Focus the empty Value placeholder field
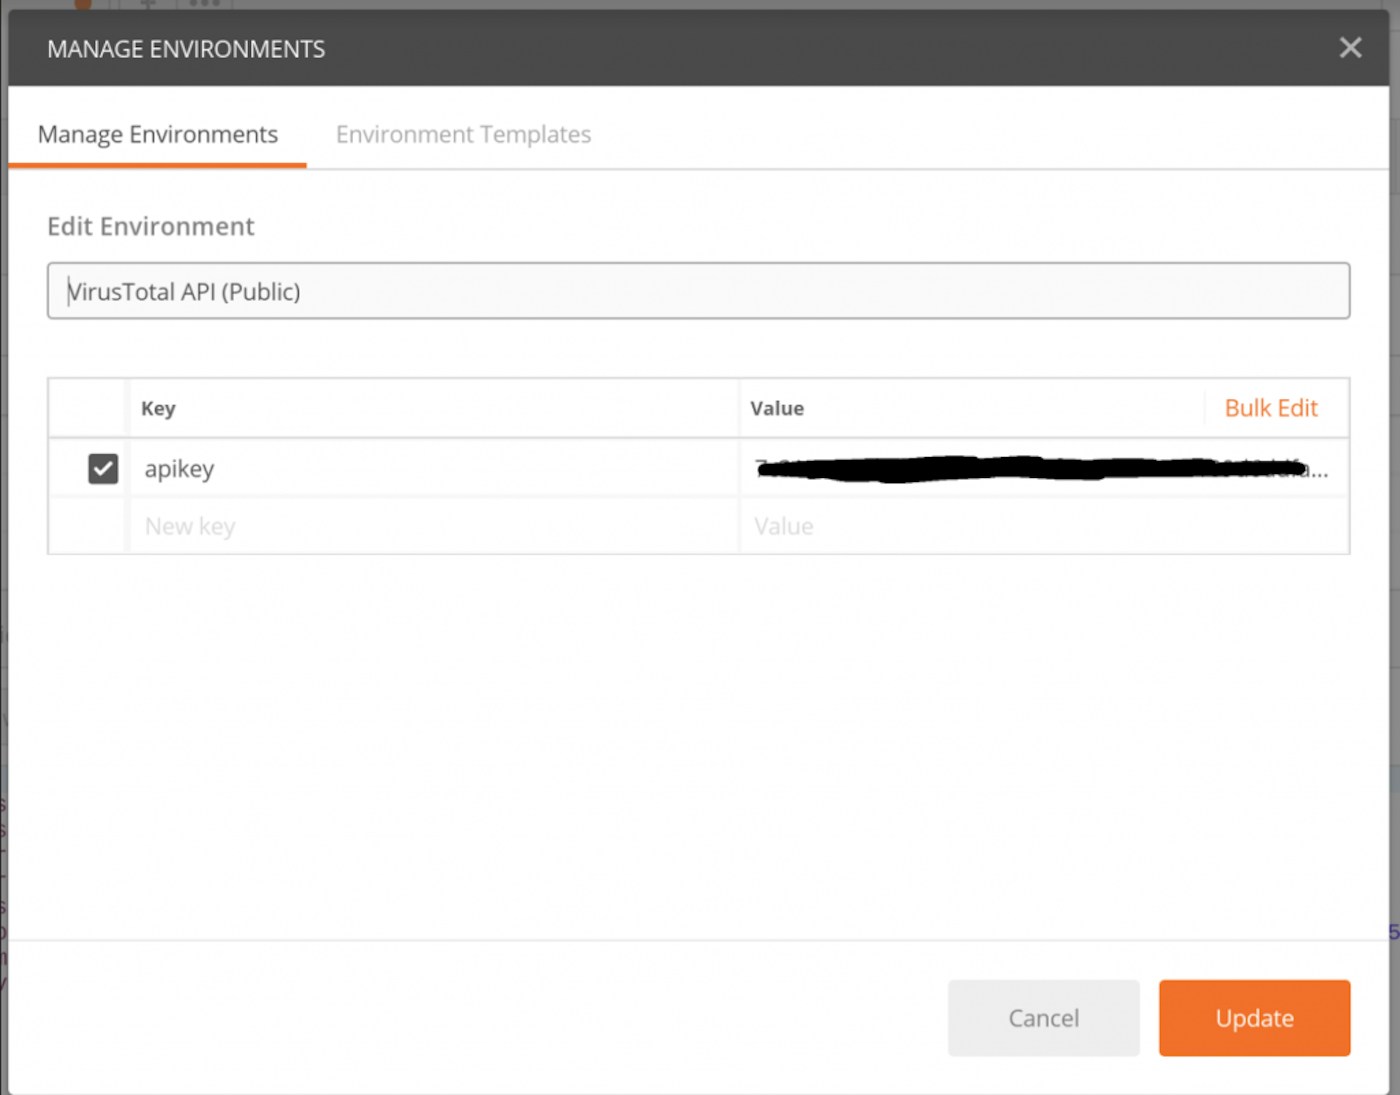 tap(1040, 527)
